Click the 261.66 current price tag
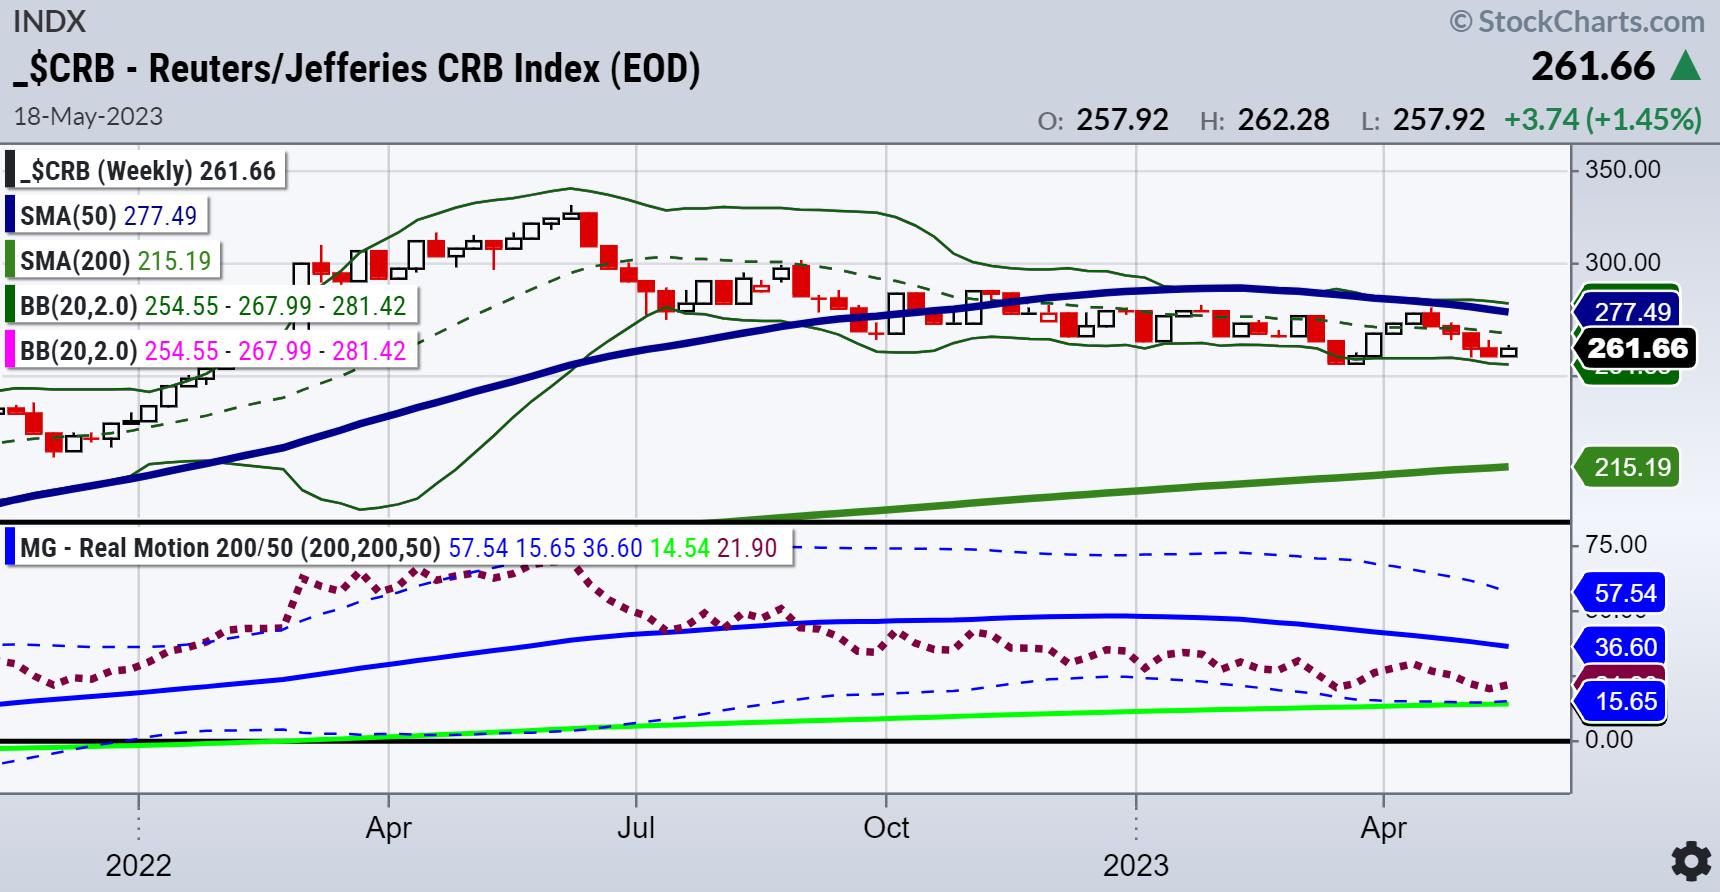 click(x=1636, y=348)
